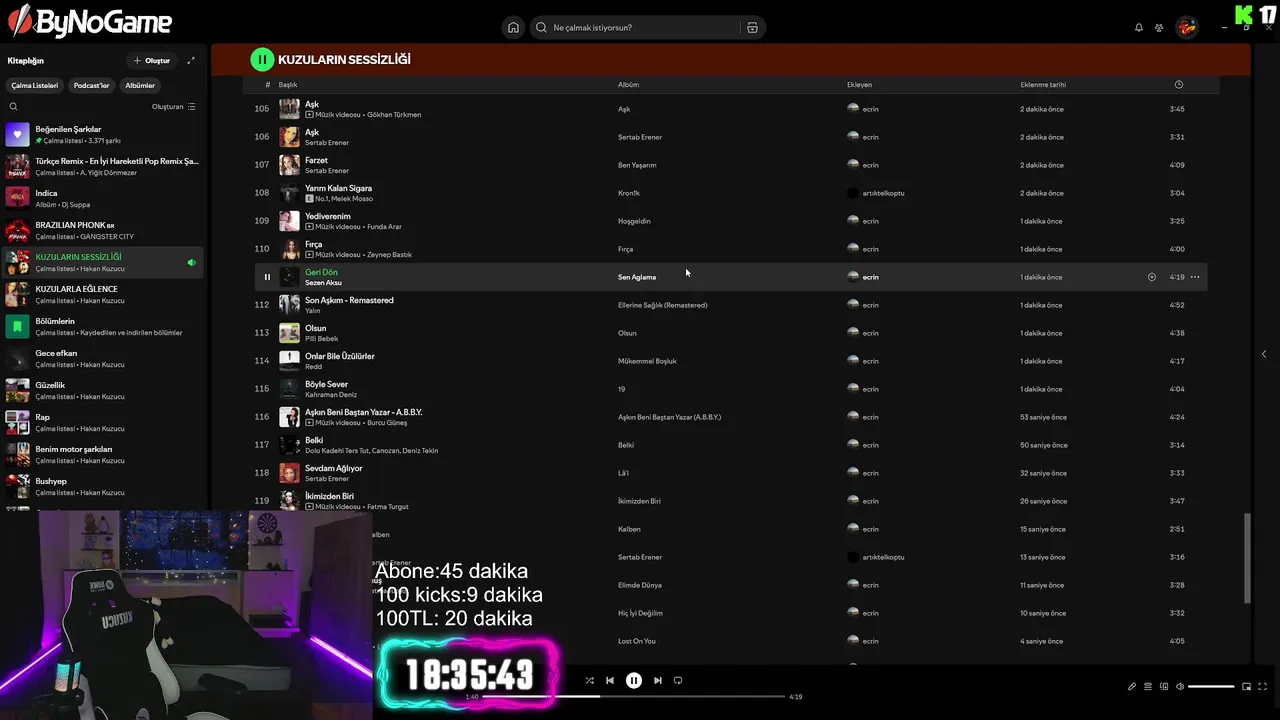Viewport: 1280px width, 720px height.
Task: Click the Olsun track cover art
Action: tap(289, 333)
